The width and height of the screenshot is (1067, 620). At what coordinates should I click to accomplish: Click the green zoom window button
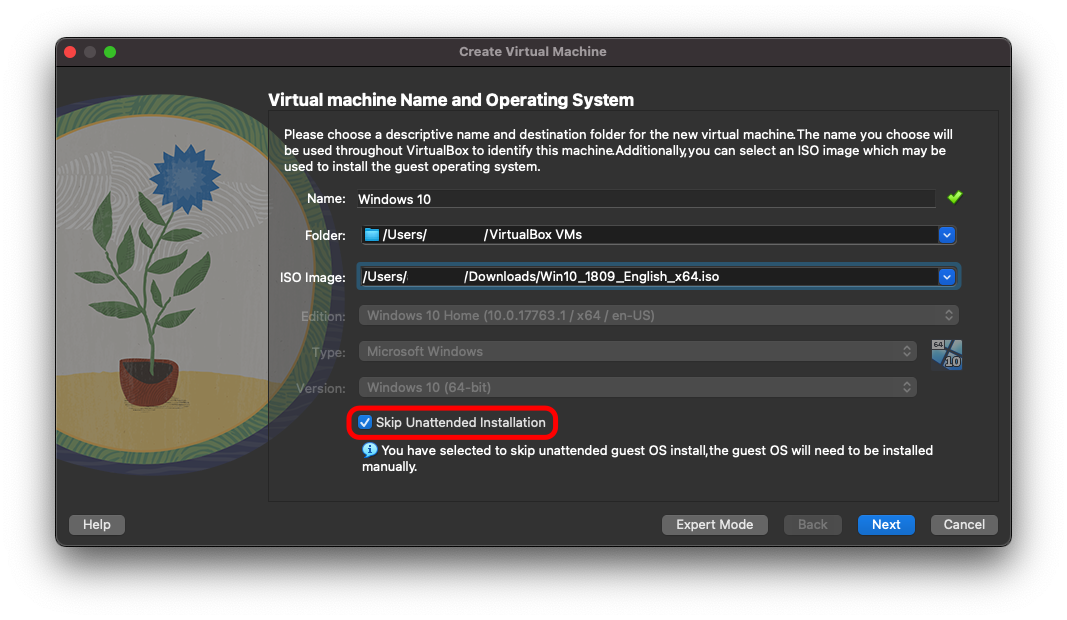point(110,52)
